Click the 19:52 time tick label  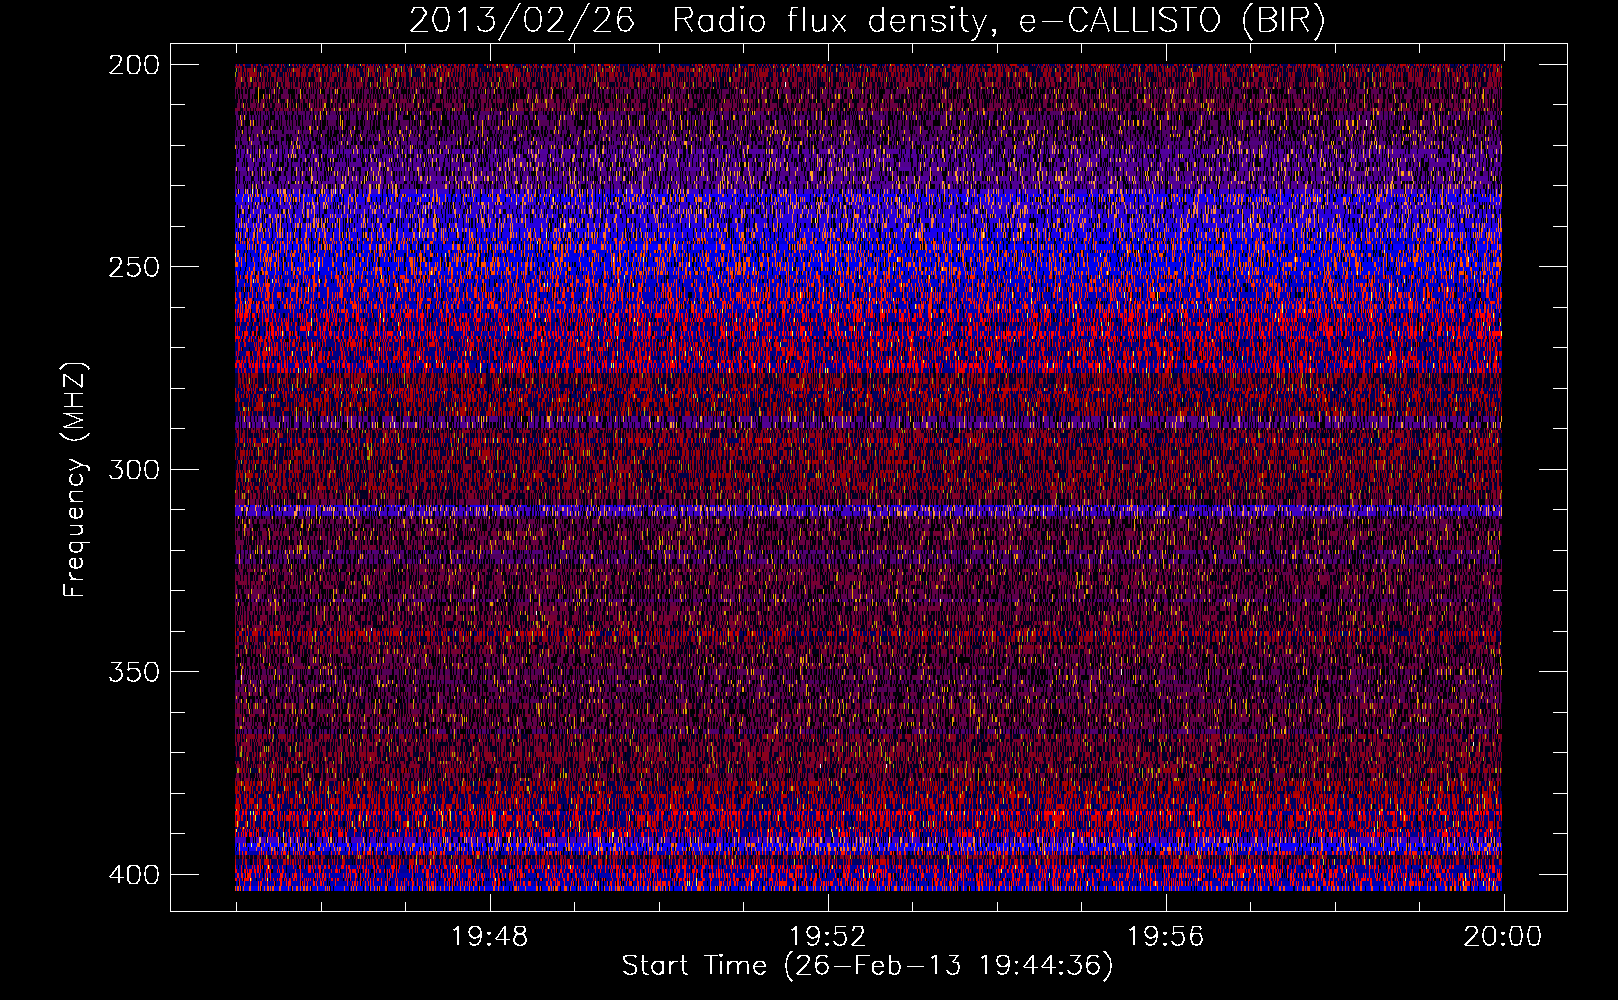point(828,937)
